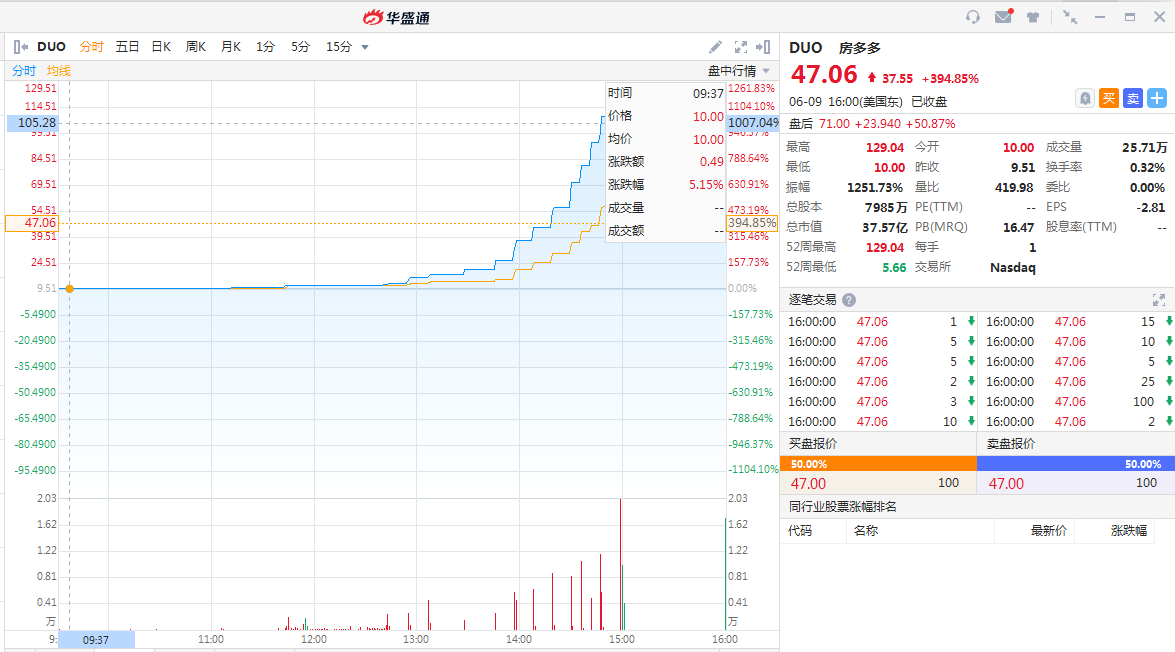
Task: Click trade row with volume 100
Action: click(1075, 402)
